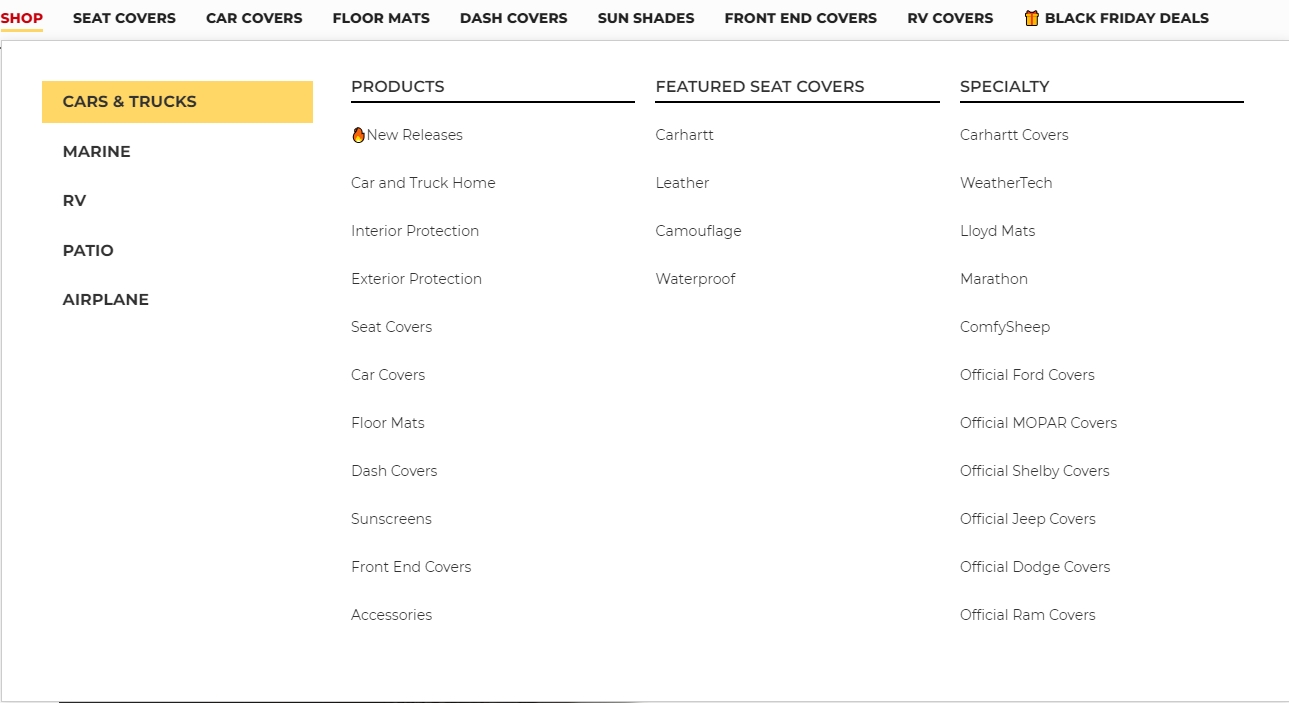The width and height of the screenshot is (1289, 703).
Task: Choose the Patio category
Action: click(88, 251)
